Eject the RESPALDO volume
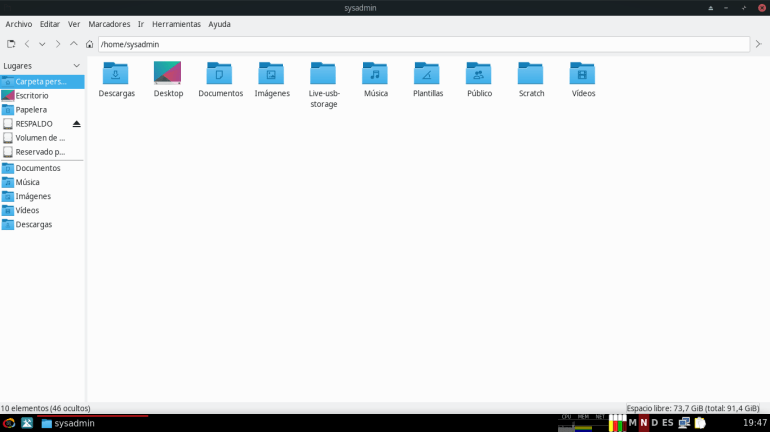770x432 pixels. point(77,124)
